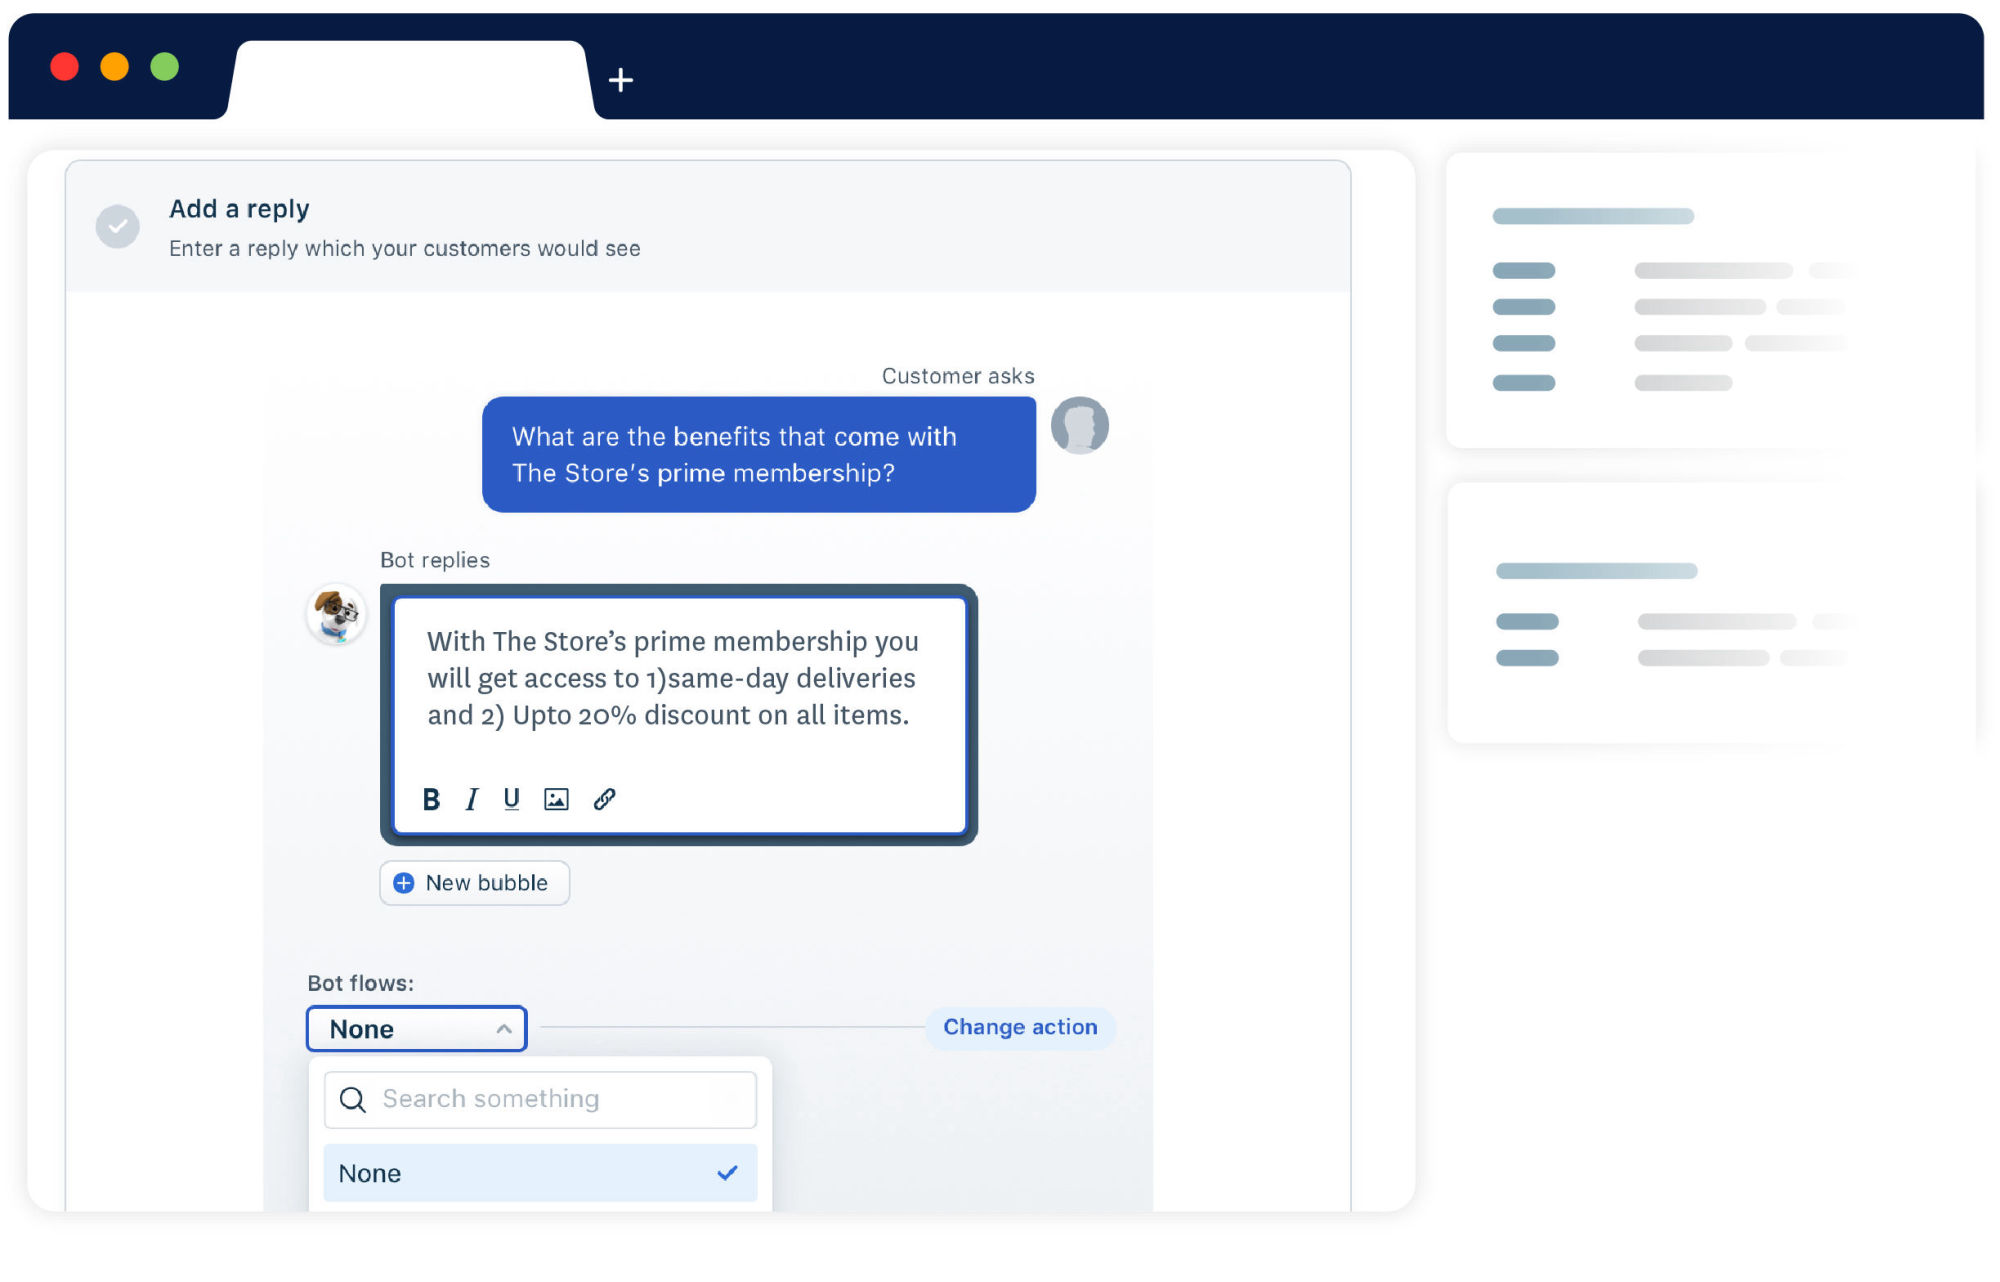The image size is (2000, 1282).
Task: Click the search magnifier icon in dropdown
Action: 352,1100
